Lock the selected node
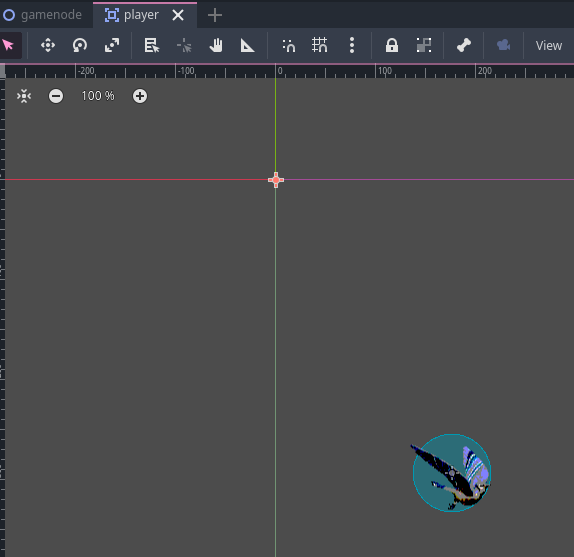The width and height of the screenshot is (574, 557). [x=392, y=45]
